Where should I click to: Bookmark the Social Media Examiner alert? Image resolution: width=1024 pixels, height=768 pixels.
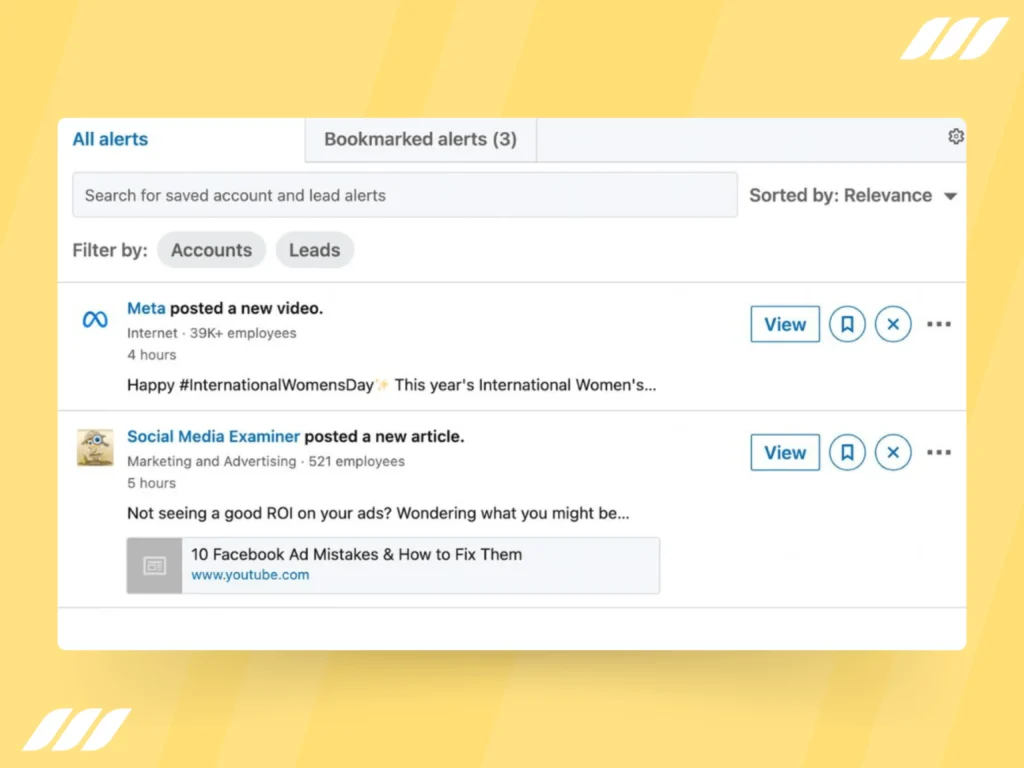(x=847, y=452)
